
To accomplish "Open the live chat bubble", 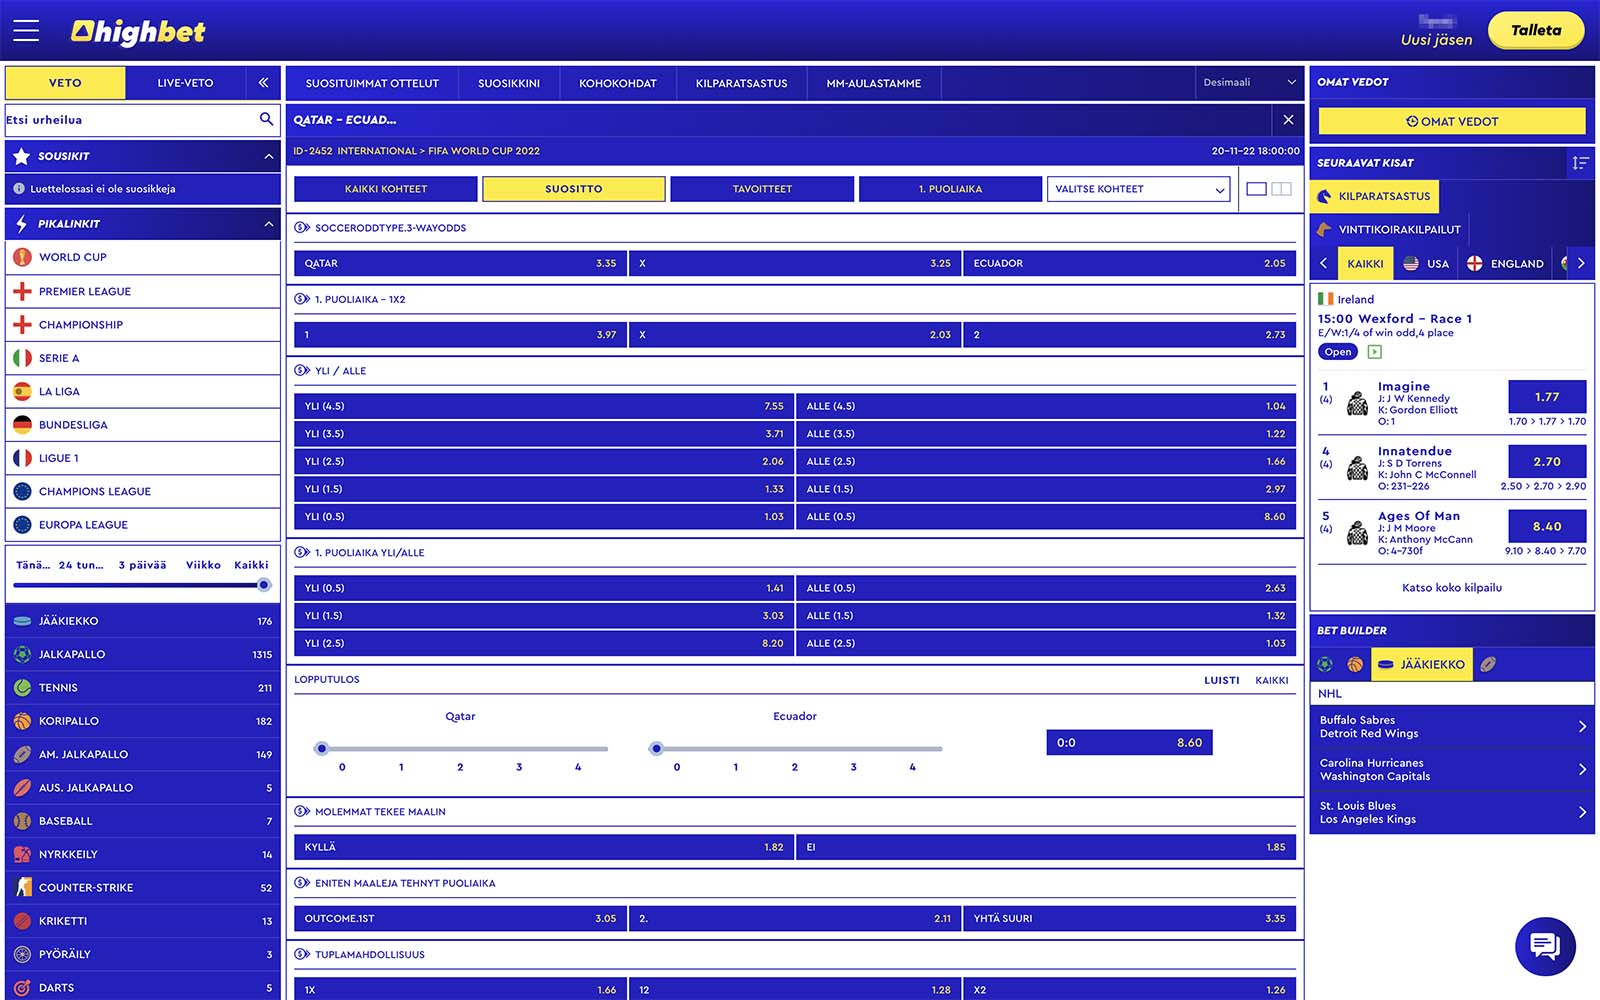I will (1545, 945).
